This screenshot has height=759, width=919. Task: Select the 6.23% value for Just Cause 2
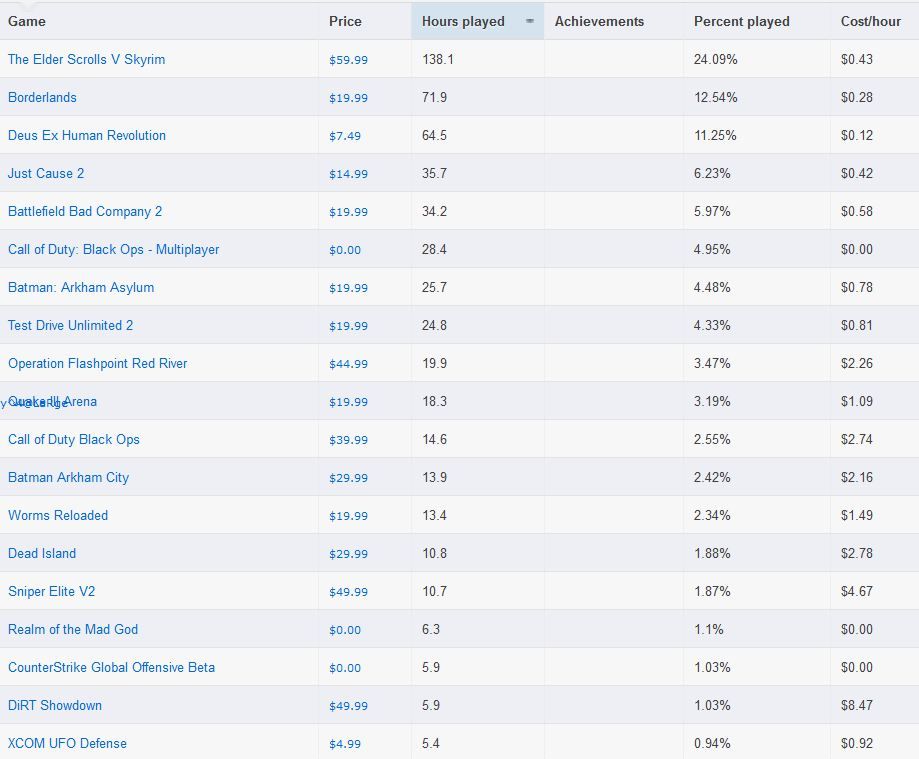pos(712,173)
